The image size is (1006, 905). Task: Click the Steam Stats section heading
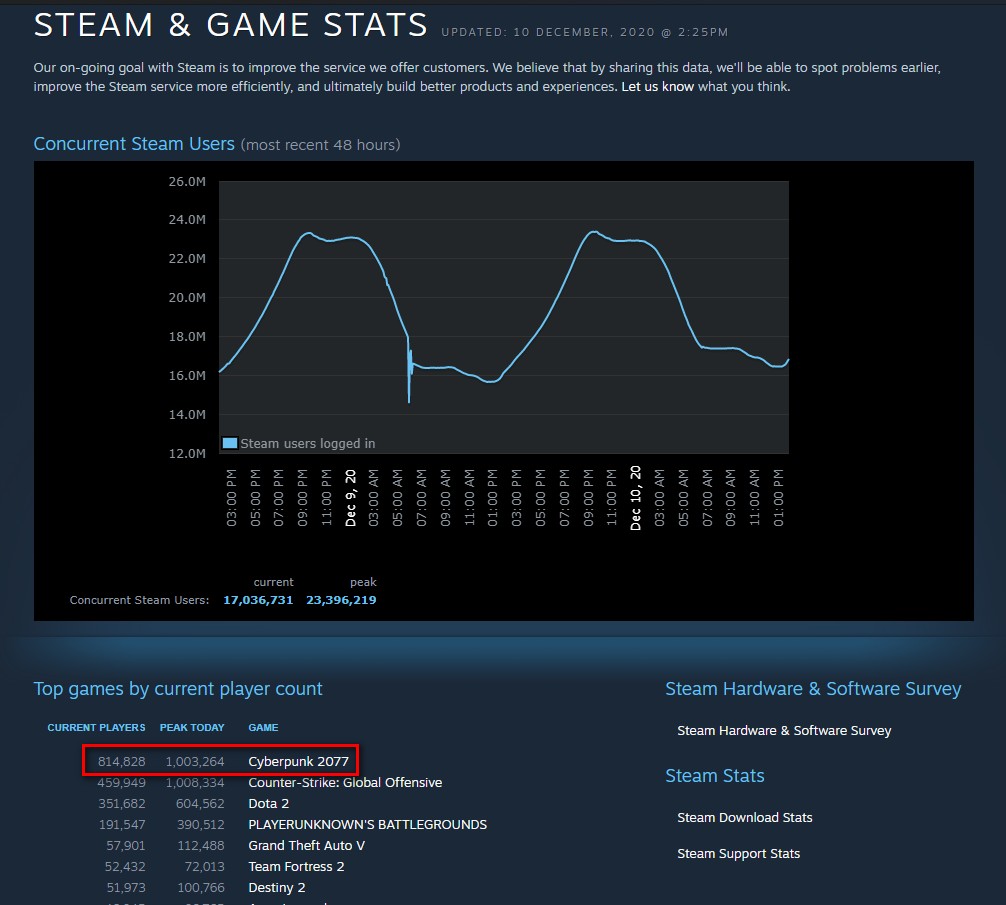point(715,775)
